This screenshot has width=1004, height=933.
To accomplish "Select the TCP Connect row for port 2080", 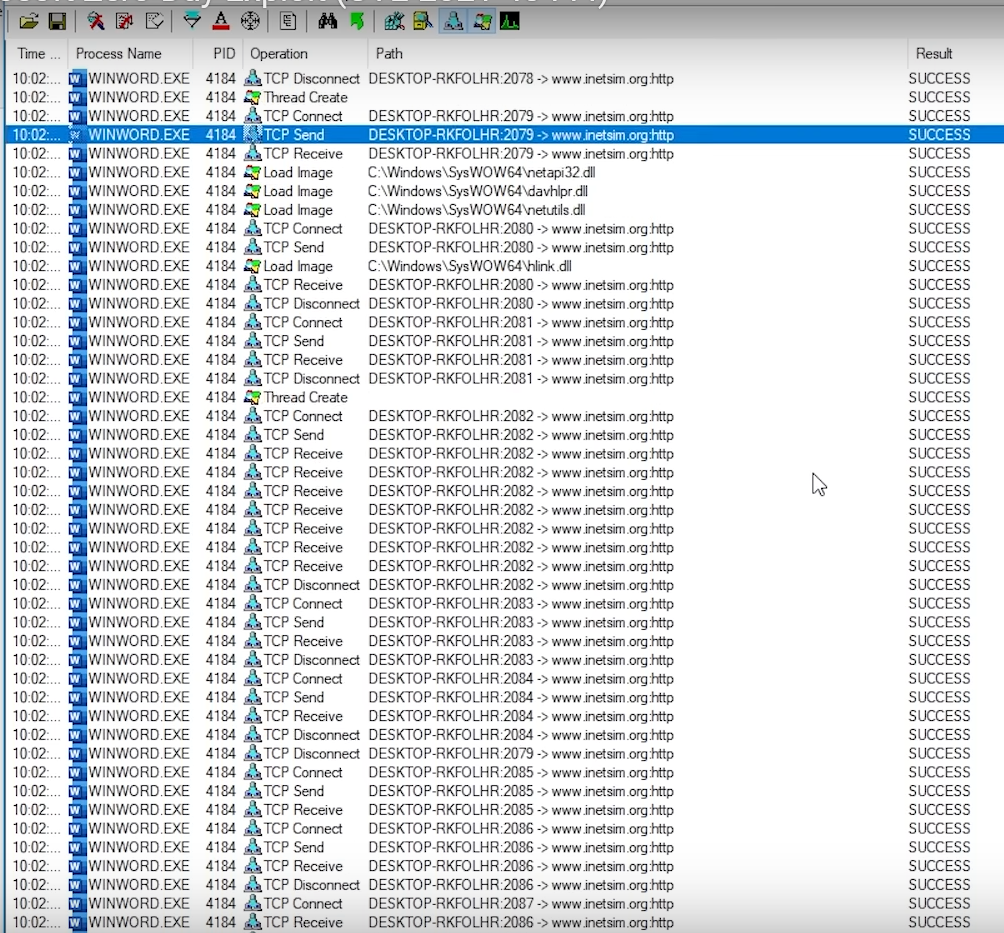I will pyautogui.click(x=505, y=229).
